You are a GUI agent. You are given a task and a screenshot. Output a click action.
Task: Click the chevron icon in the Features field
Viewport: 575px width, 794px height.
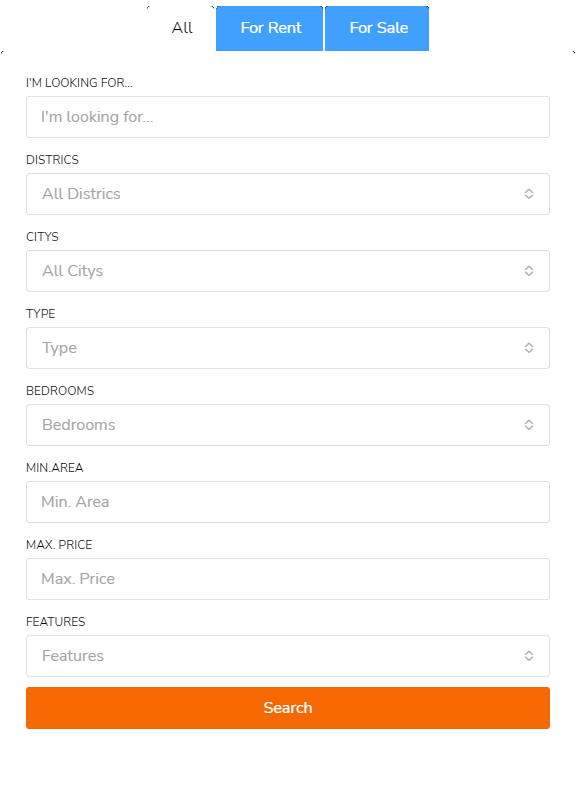coord(529,656)
